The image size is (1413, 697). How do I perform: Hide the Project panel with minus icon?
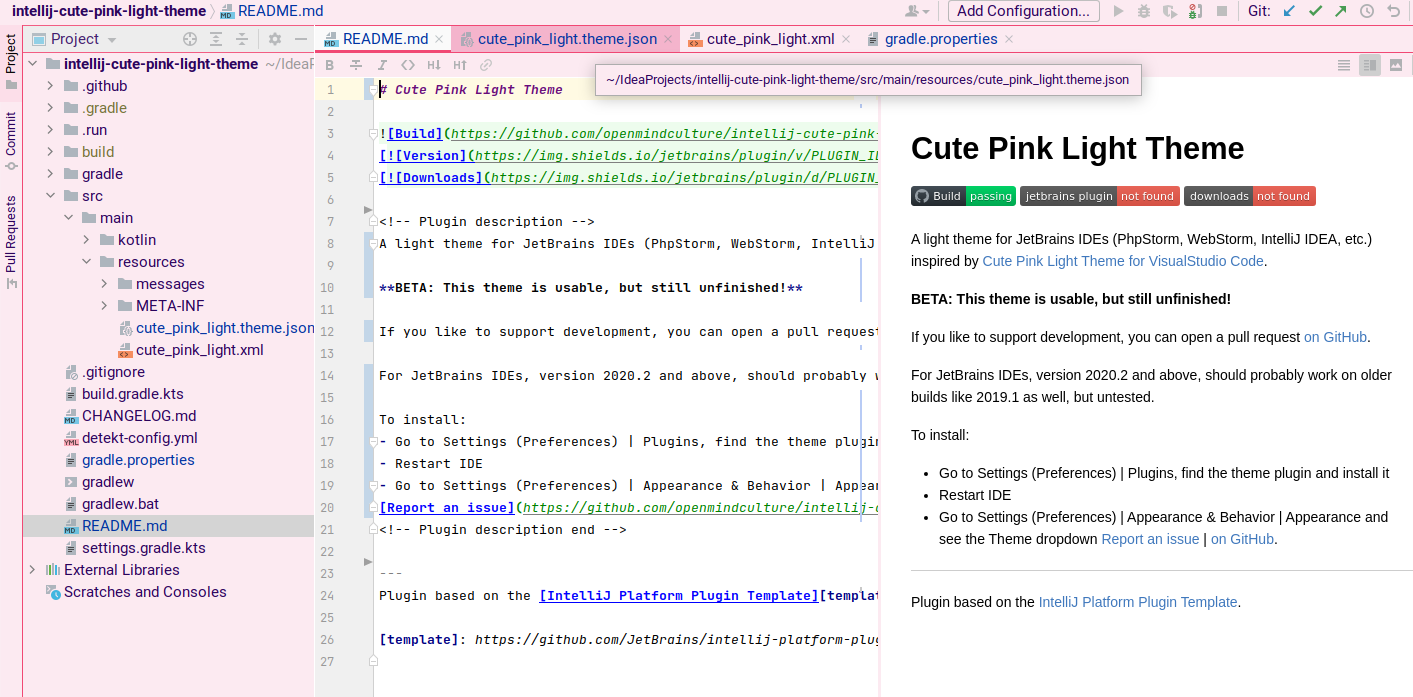pos(300,39)
